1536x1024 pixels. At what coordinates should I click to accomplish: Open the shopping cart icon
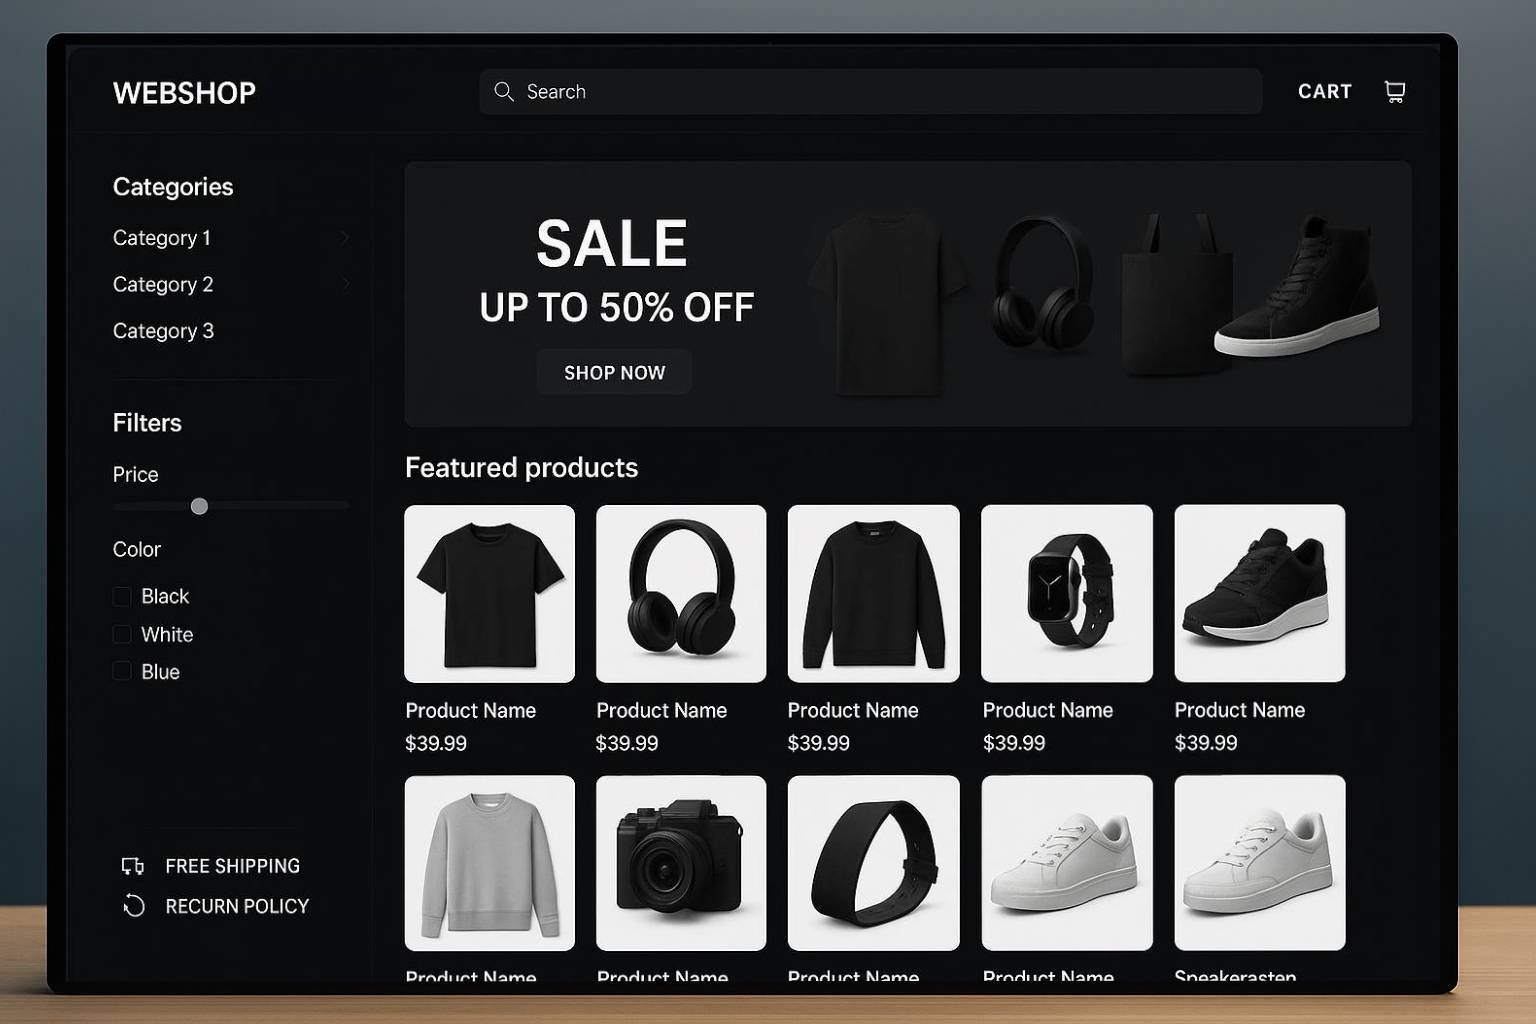1394,92
